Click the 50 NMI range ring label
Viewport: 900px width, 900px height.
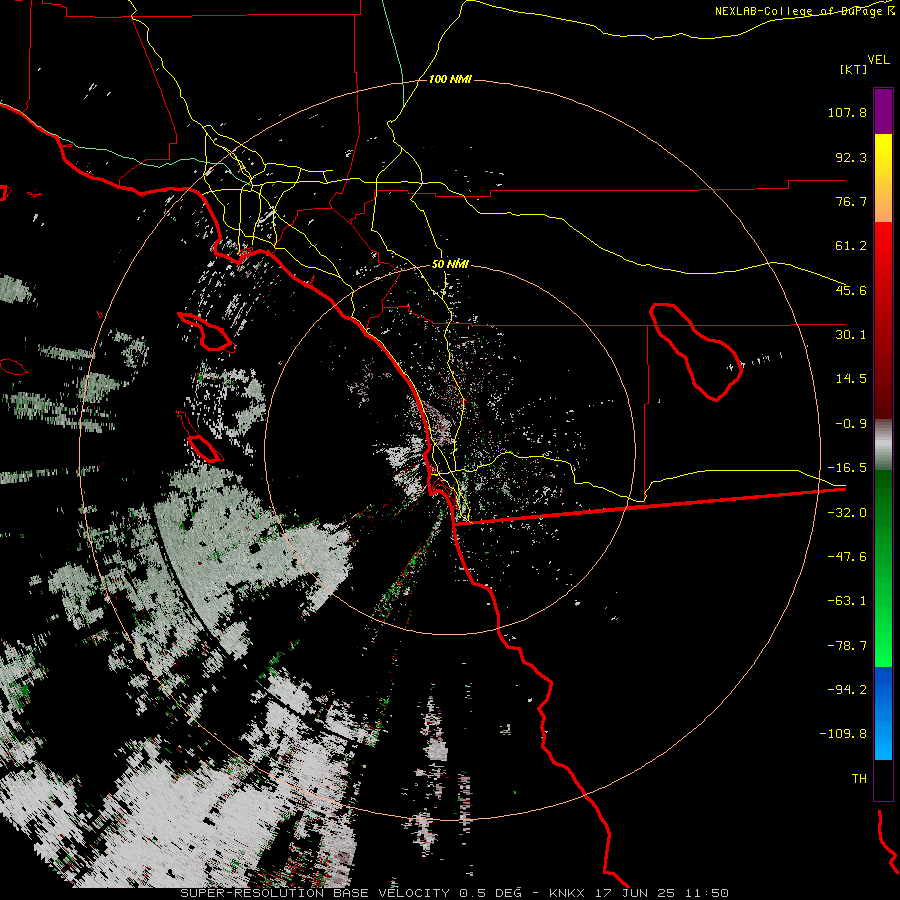point(450,265)
